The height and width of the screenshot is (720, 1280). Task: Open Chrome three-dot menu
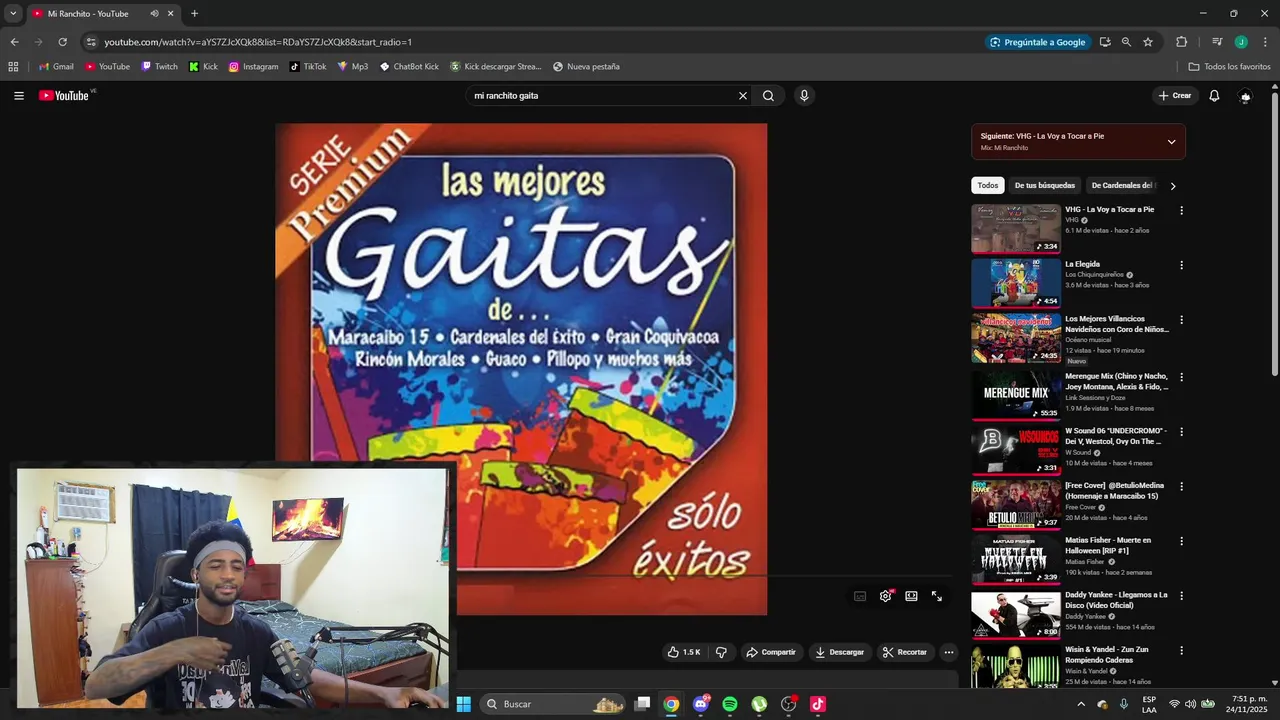(1266, 42)
